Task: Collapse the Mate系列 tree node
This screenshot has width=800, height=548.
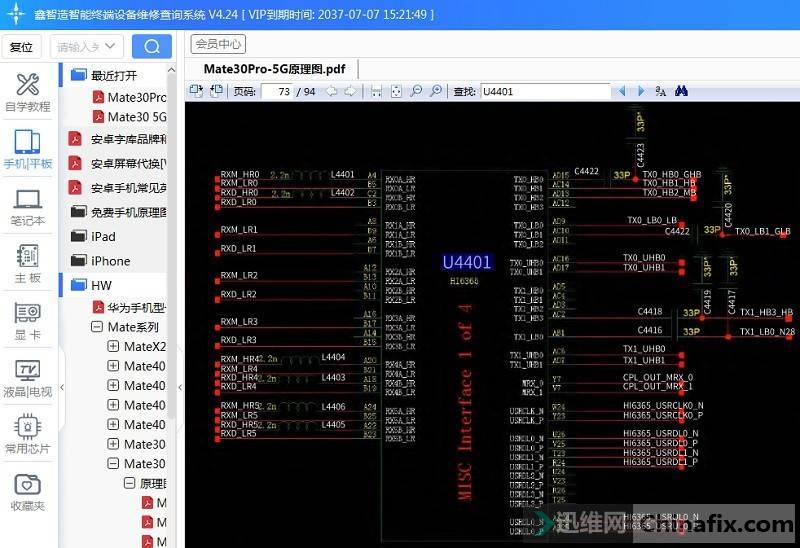Action: [97, 327]
